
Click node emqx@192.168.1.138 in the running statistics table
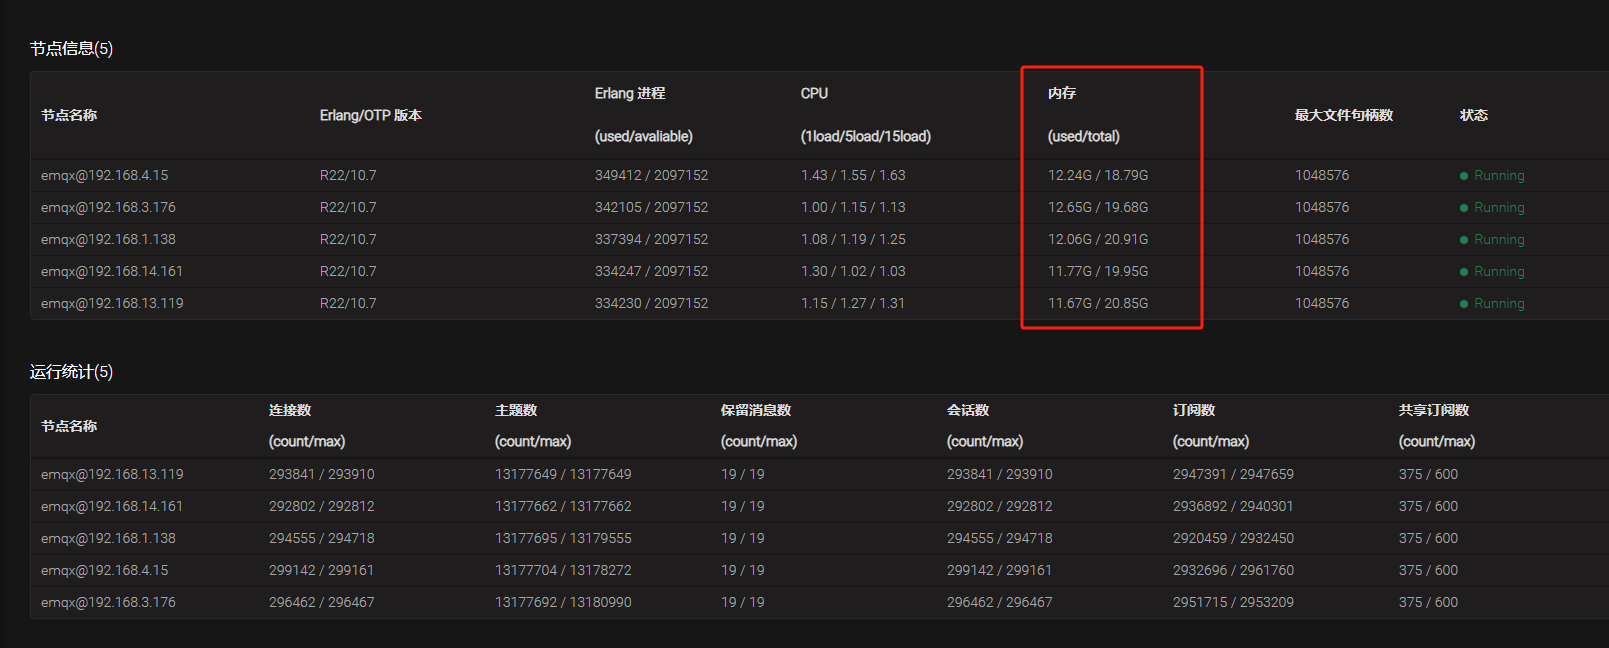coord(108,538)
